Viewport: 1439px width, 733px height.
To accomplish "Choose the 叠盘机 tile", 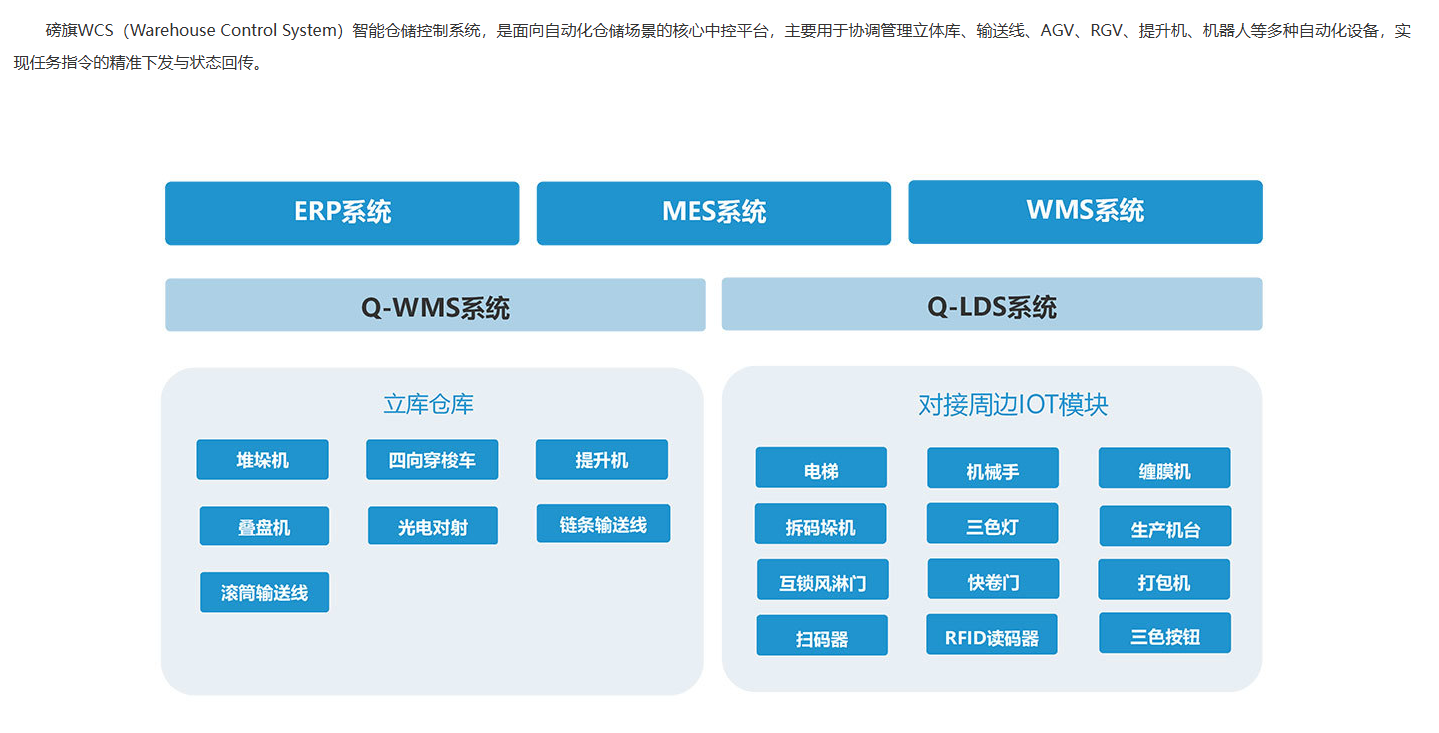I will coord(264,526).
